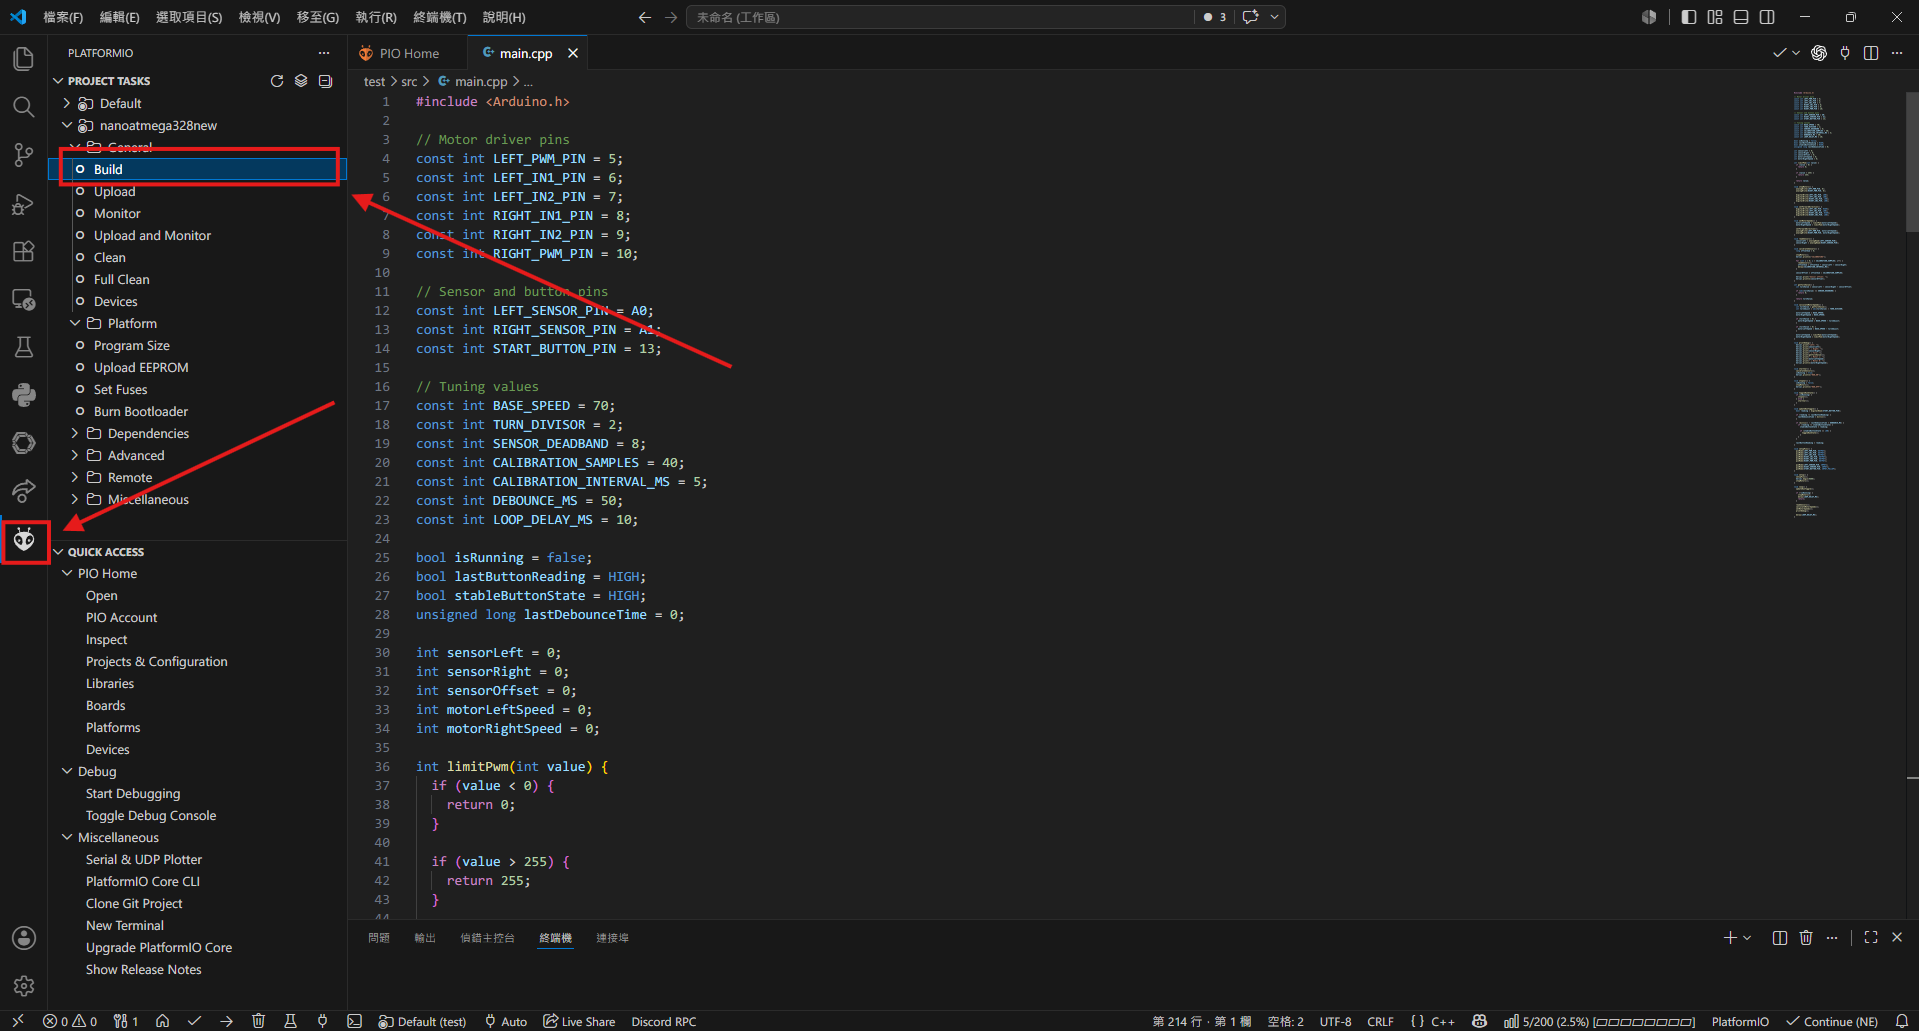
Task: Open the Manage gear icon
Action: point(24,986)
